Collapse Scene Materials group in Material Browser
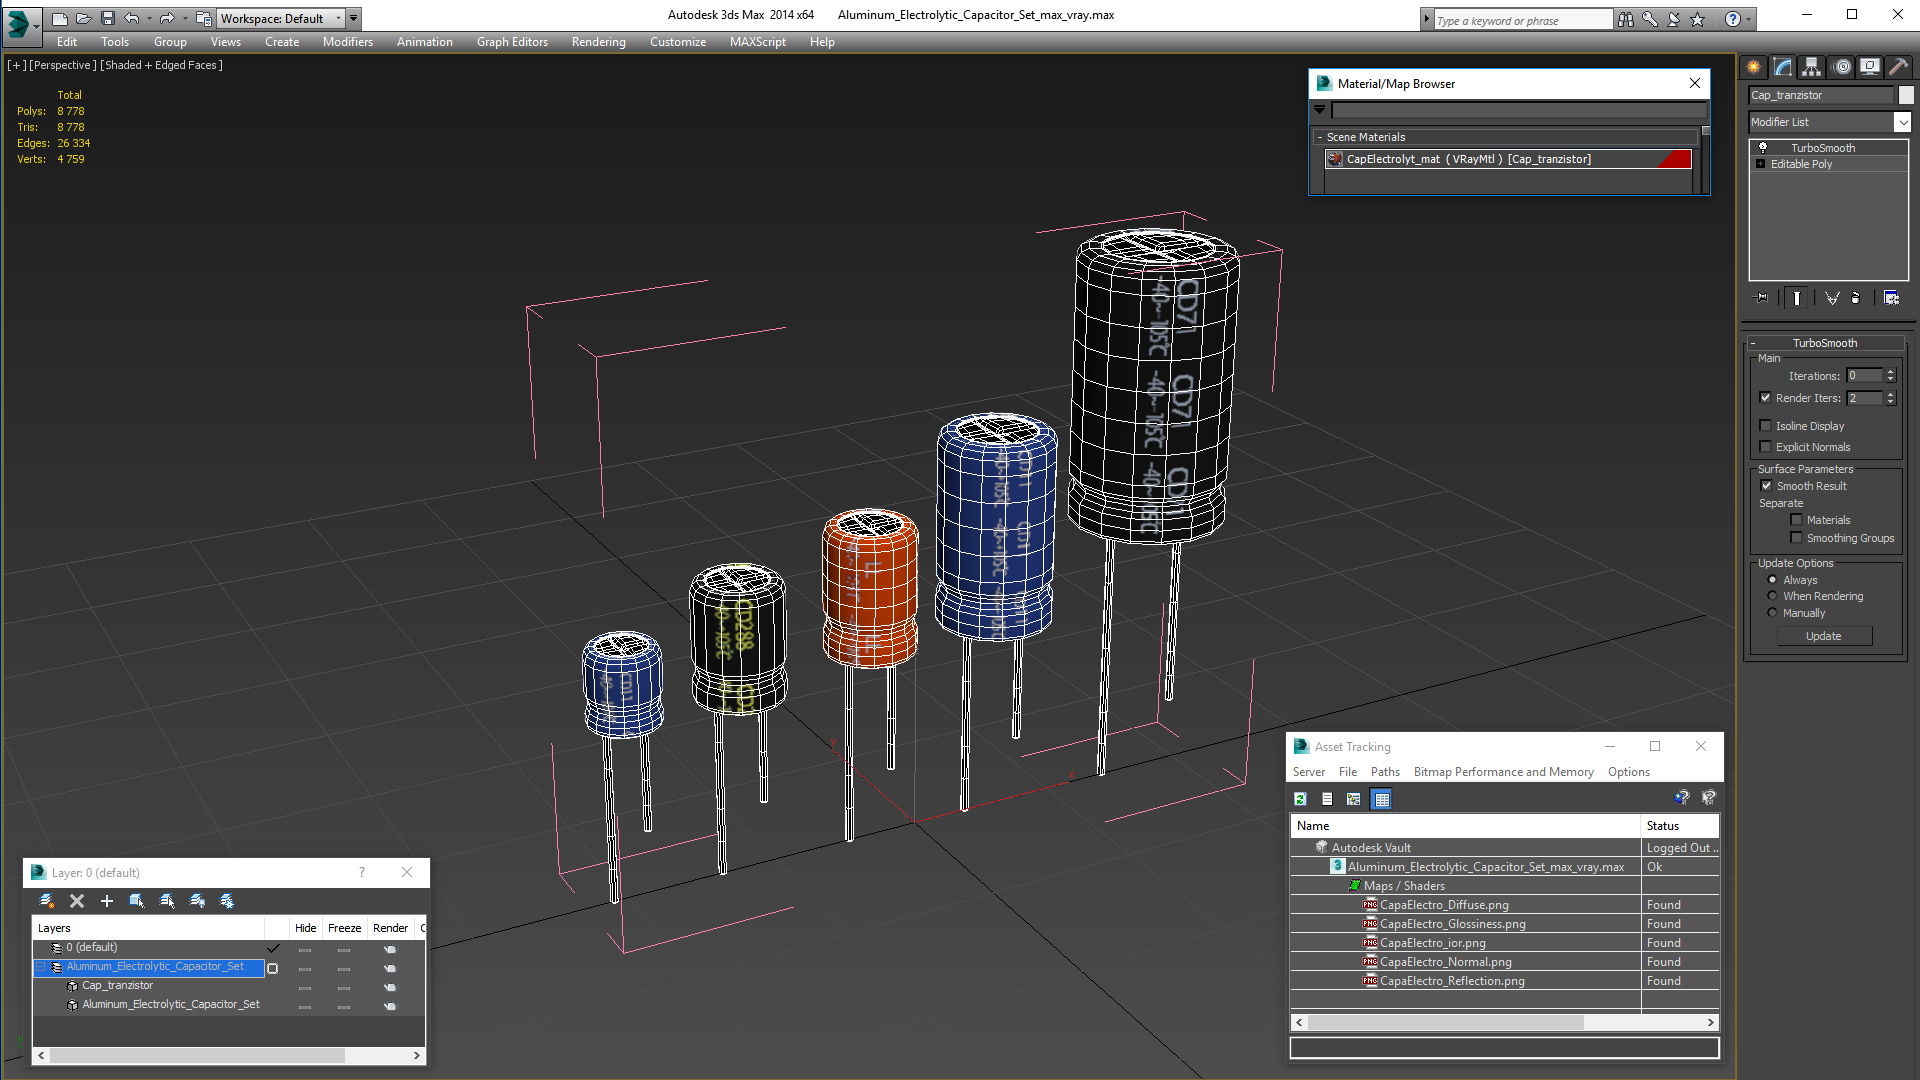 [x=1320, y=137]
